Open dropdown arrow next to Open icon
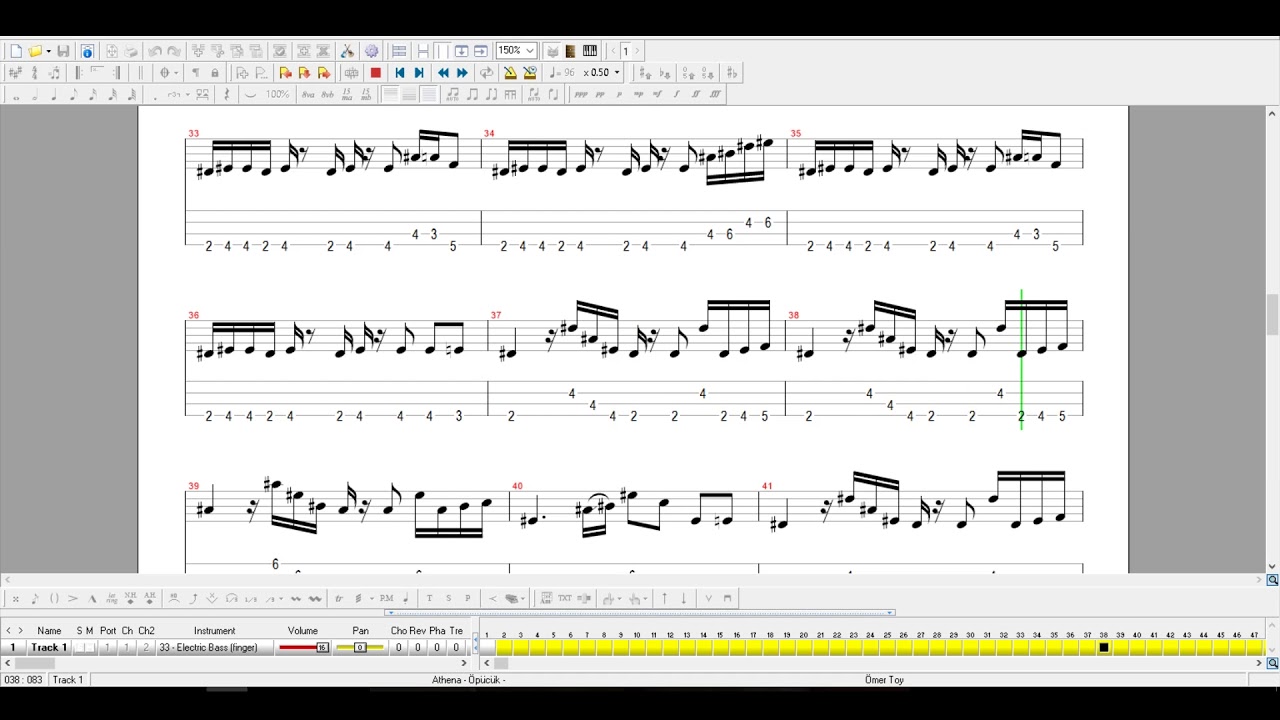The image size is (1280, 720). (x=48, y=51)
